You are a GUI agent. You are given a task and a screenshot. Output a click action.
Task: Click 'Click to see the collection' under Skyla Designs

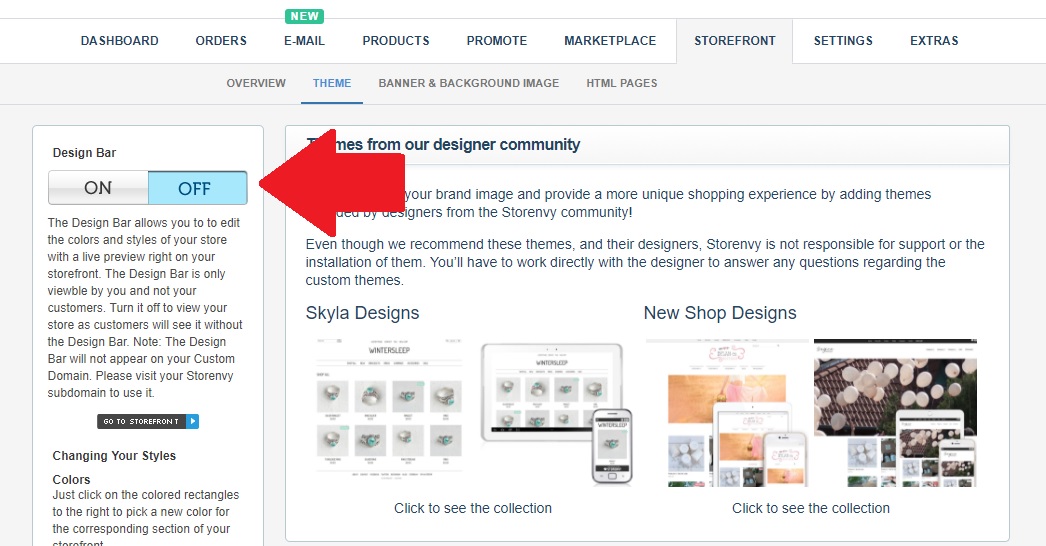pyautogui.click(x=473, y=508)
